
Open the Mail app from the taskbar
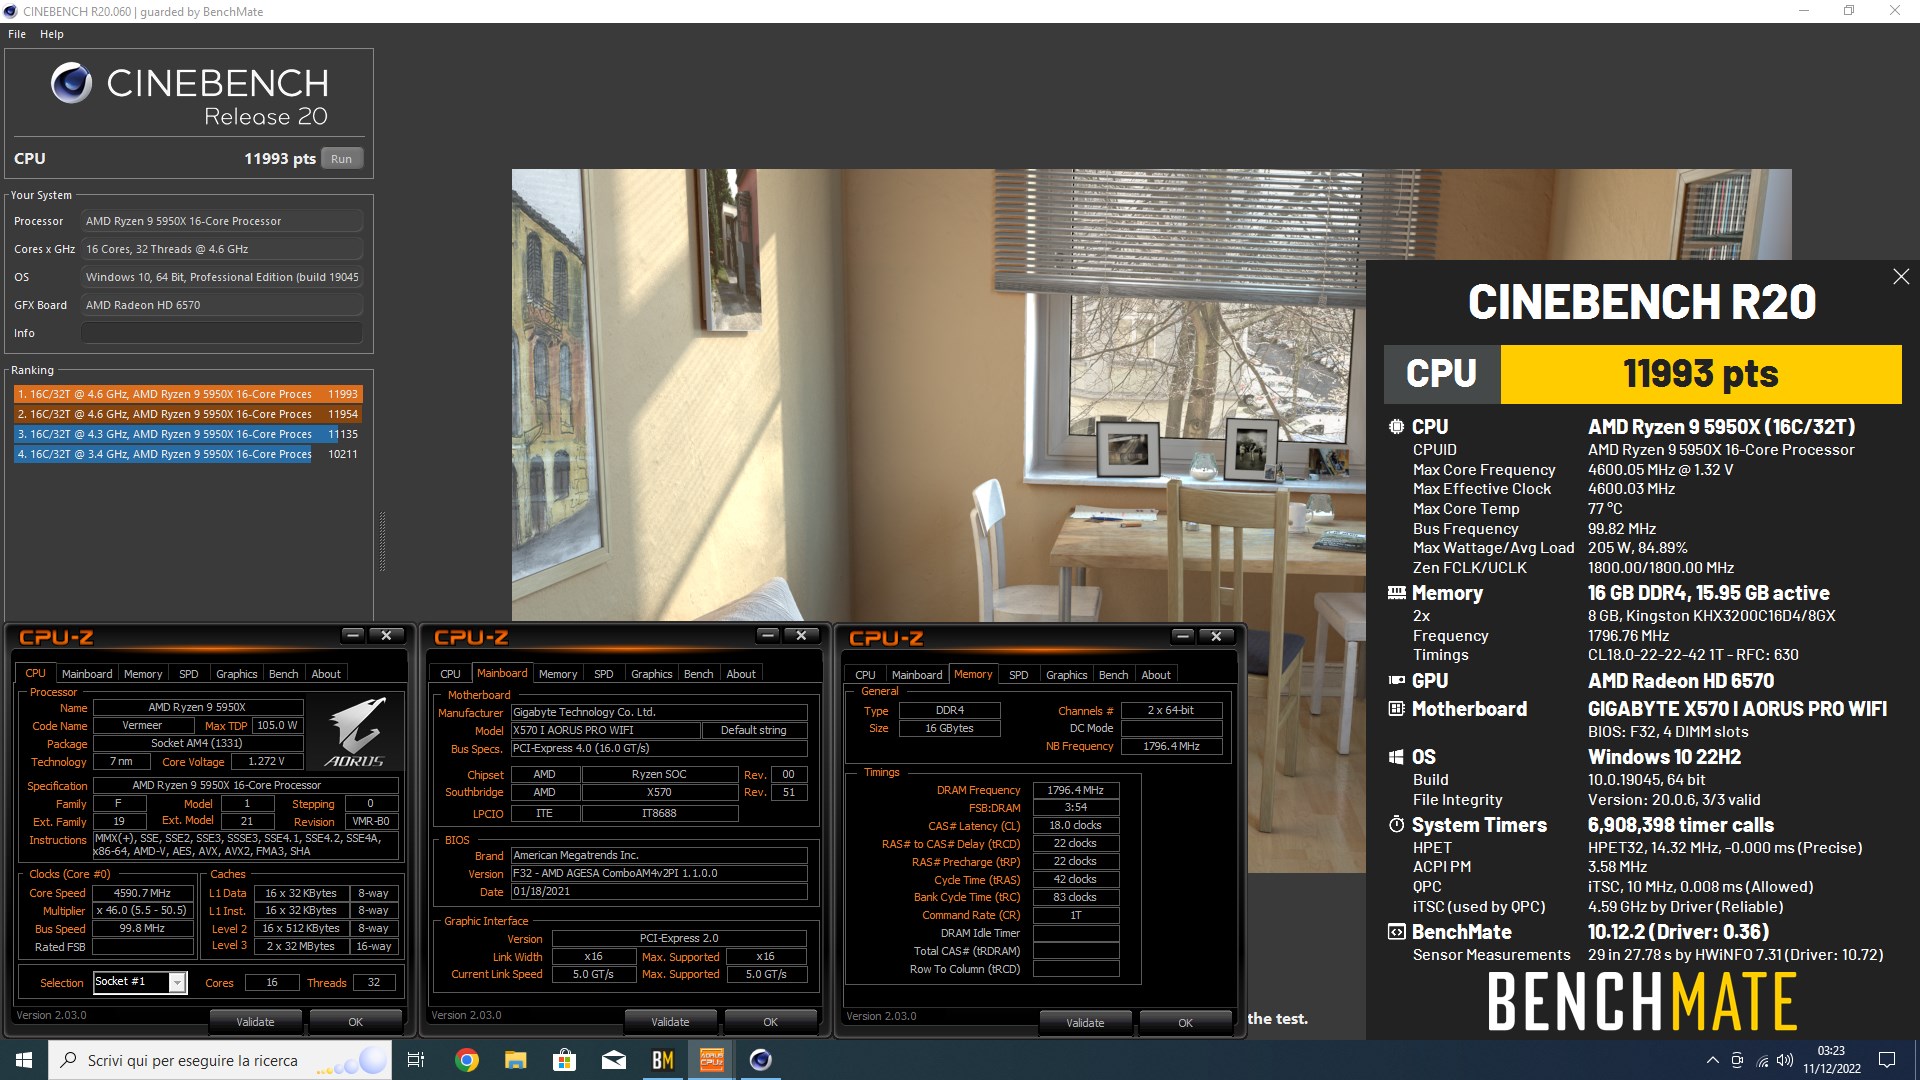(x=613, y=1060)
